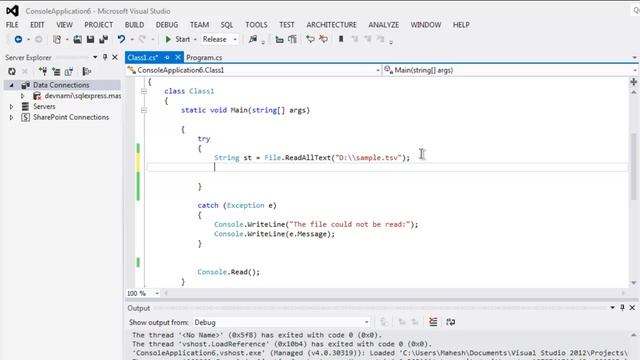Click the Open File toolbar icon
Viewport: 640px width, 360px height.
pyautogui.click(x=77, y=39)
